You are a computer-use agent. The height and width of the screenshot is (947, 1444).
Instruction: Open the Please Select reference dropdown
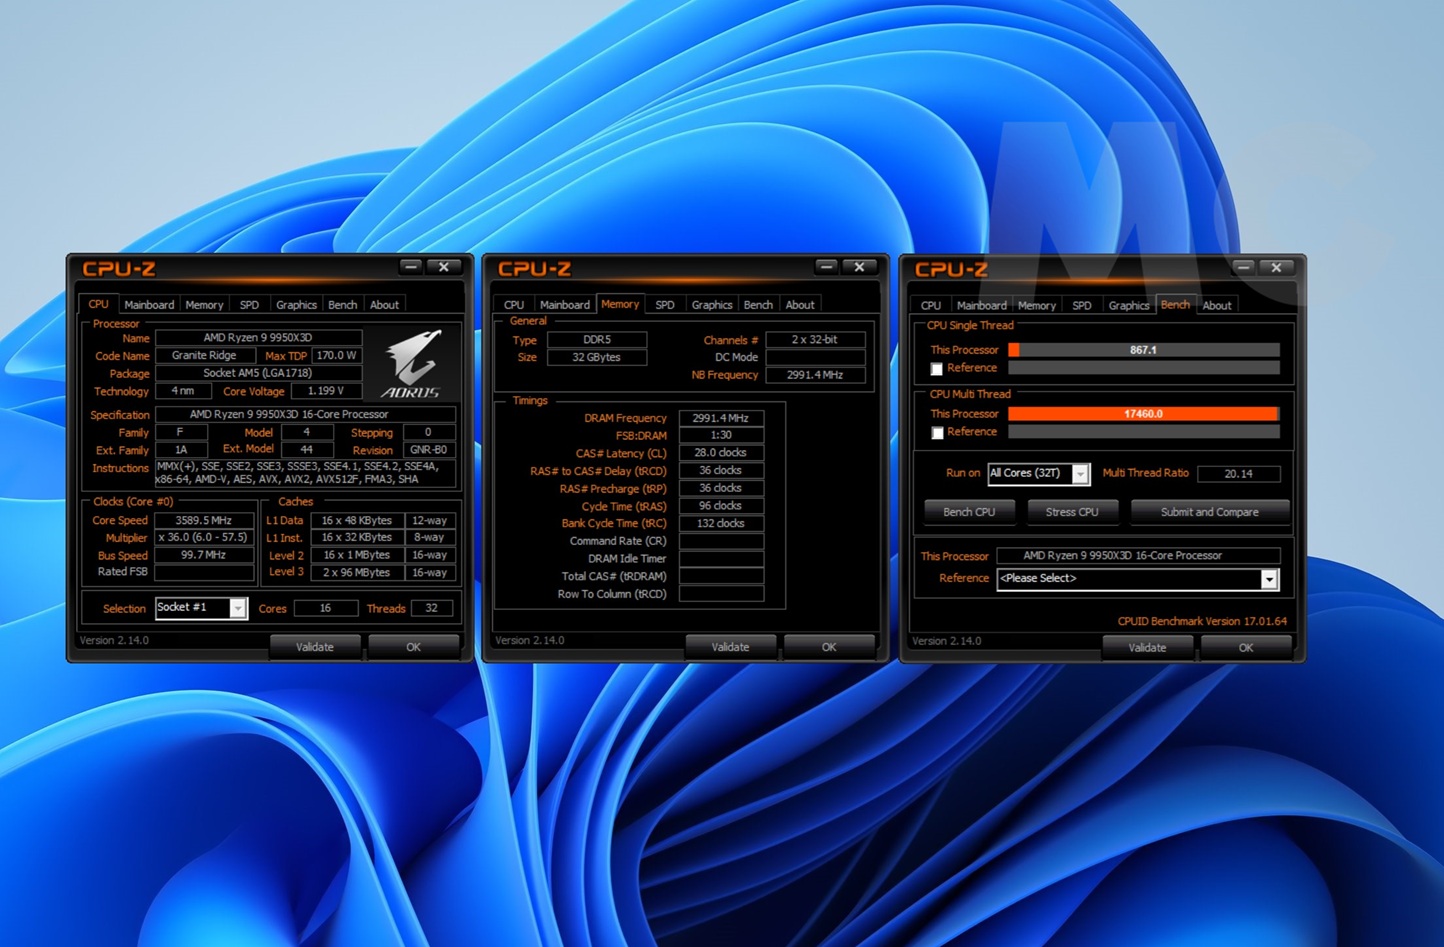tap(1268, 579)
